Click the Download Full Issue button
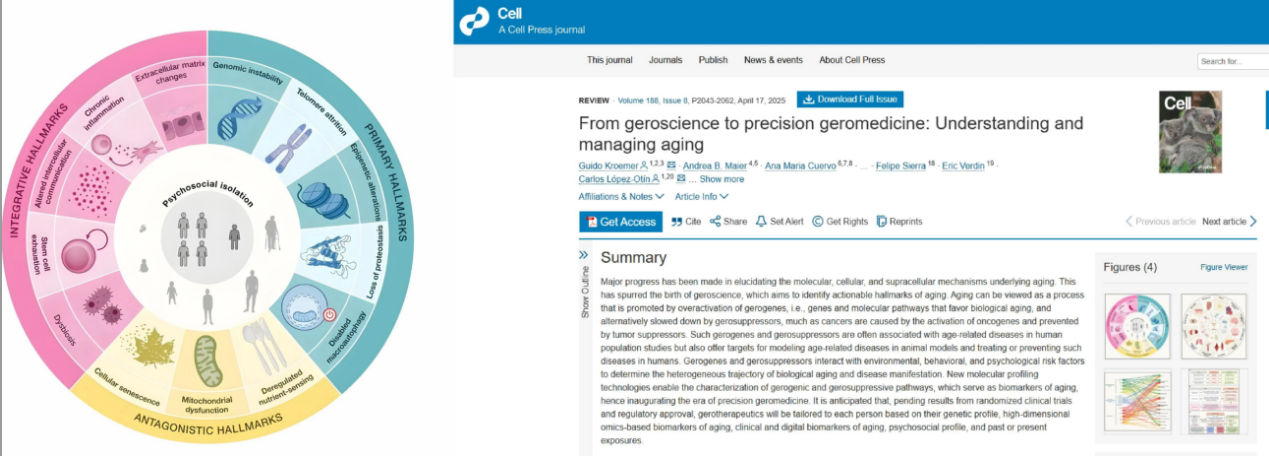1269x456 pixels. pos(850,99)
